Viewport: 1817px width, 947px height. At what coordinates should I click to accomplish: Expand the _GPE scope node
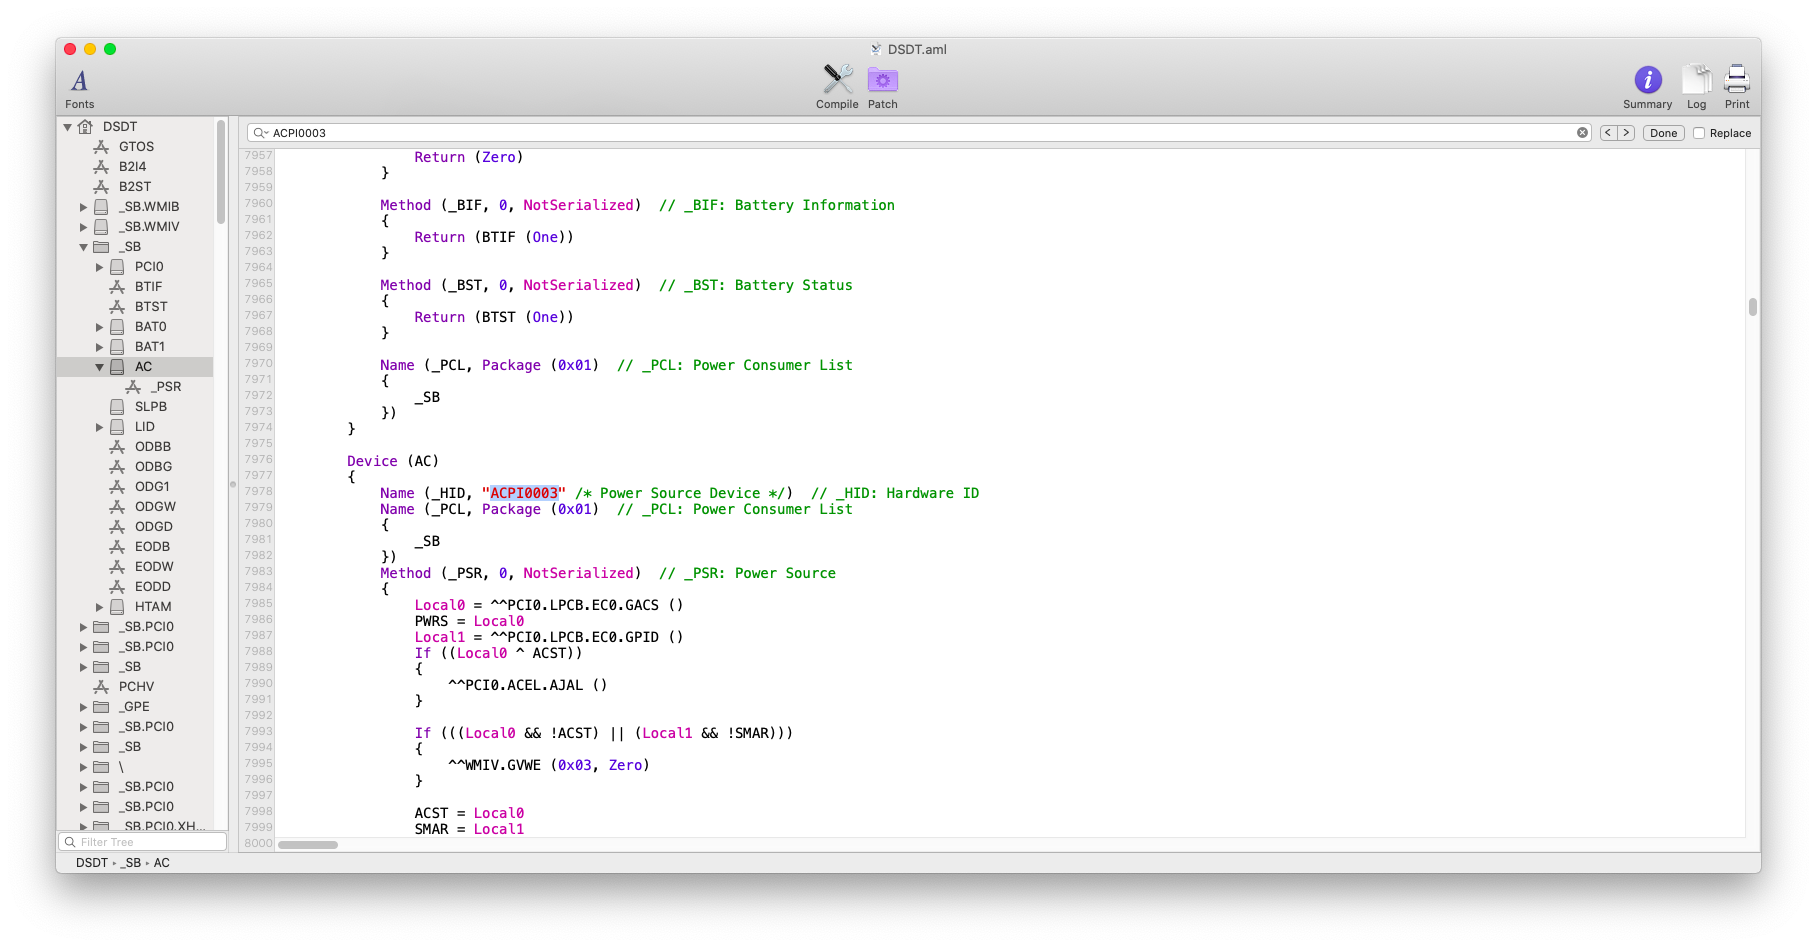point(83,706)
